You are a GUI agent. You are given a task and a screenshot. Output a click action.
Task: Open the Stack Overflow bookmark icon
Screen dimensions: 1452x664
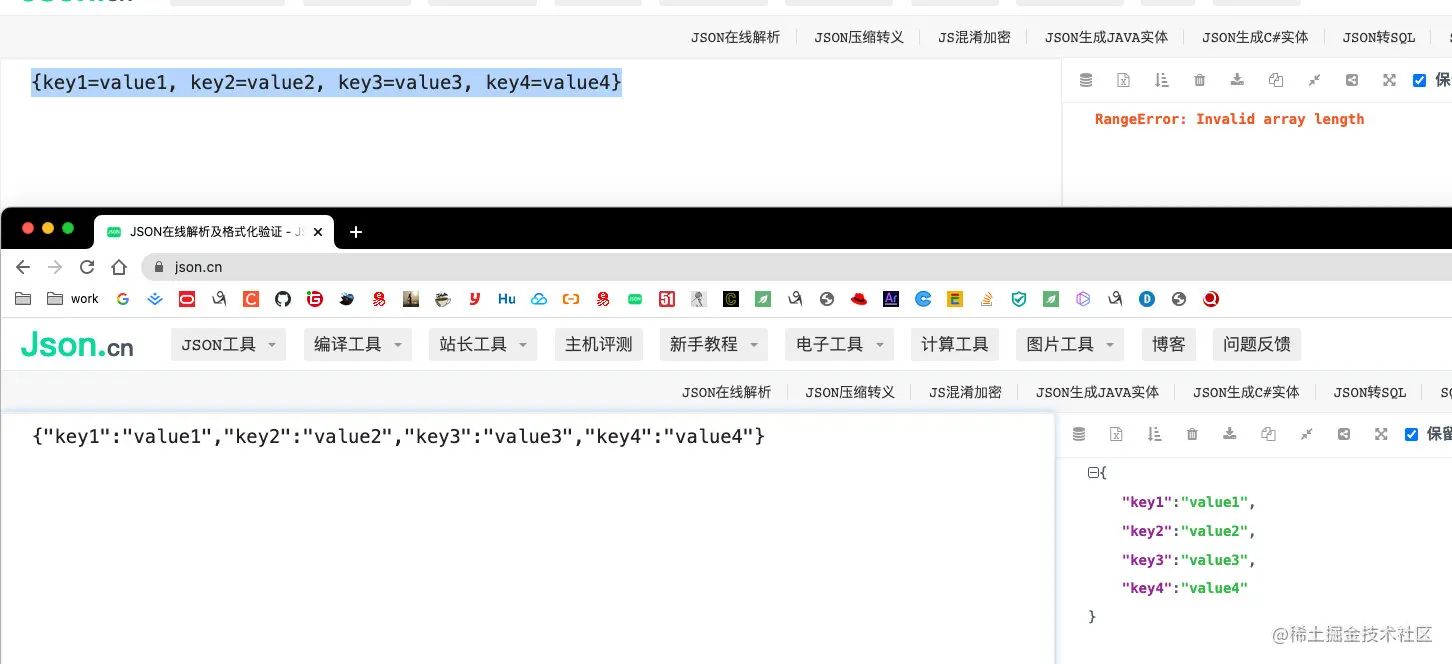(x=987, y=298)
